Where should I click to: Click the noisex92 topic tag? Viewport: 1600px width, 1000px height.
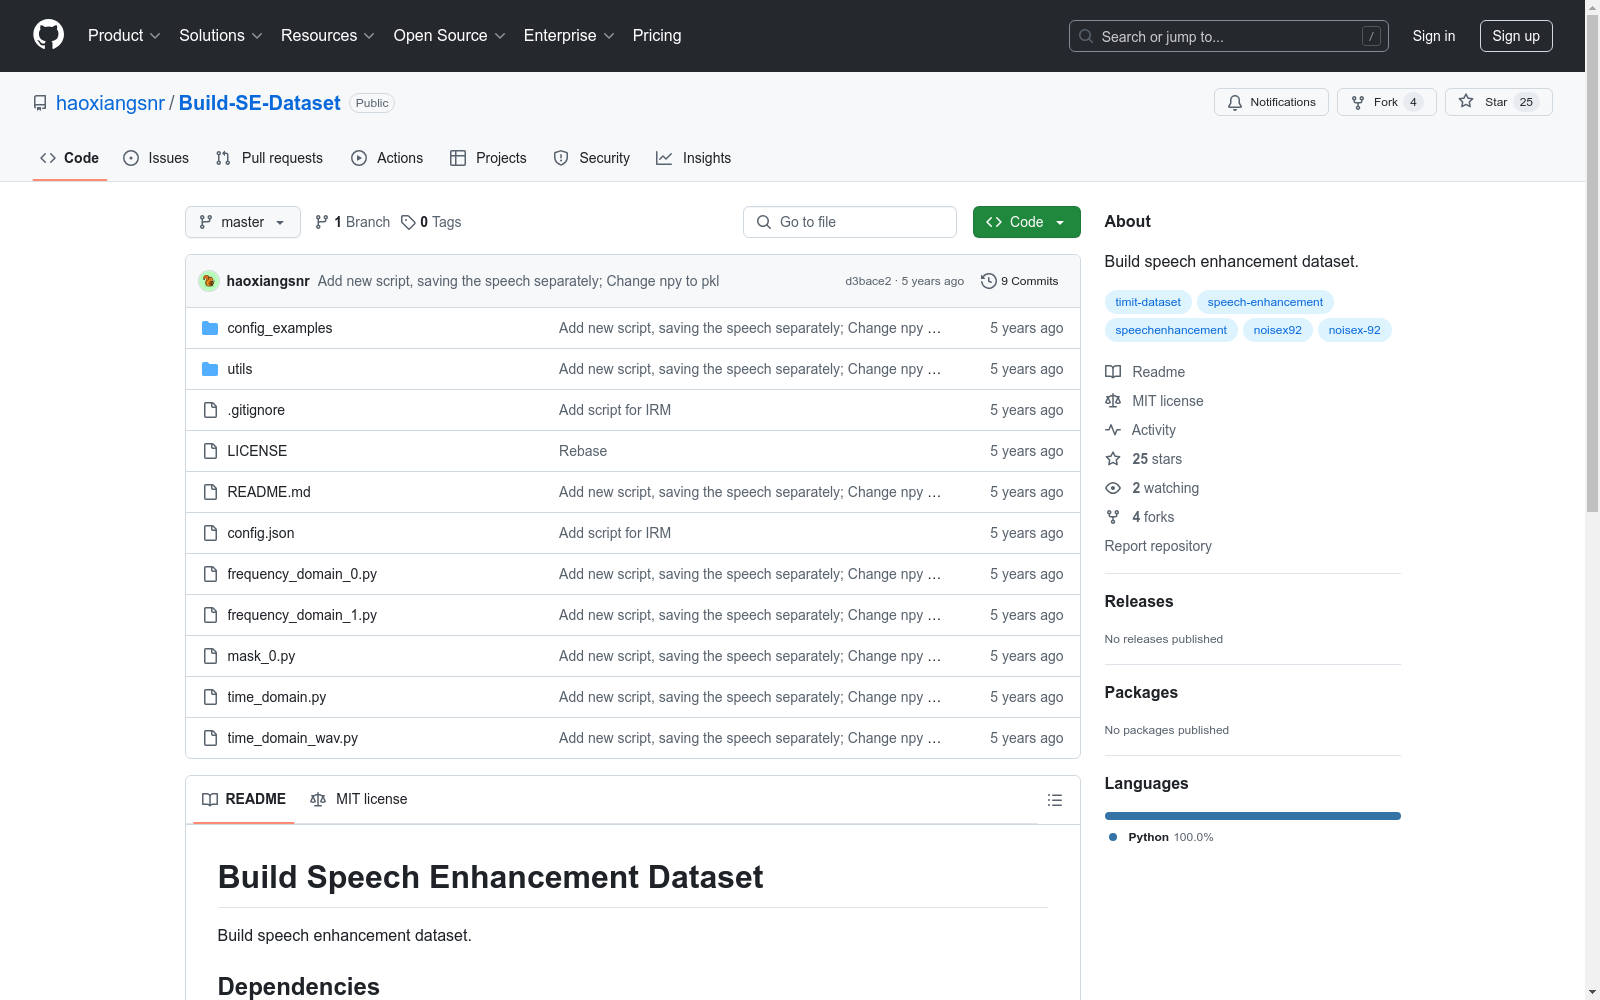click(x=1278, y=330)
